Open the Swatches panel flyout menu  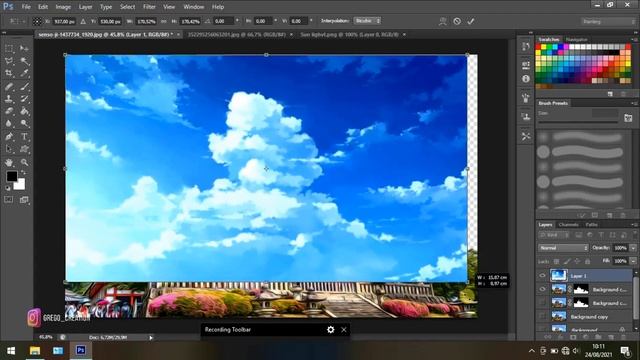633,40
